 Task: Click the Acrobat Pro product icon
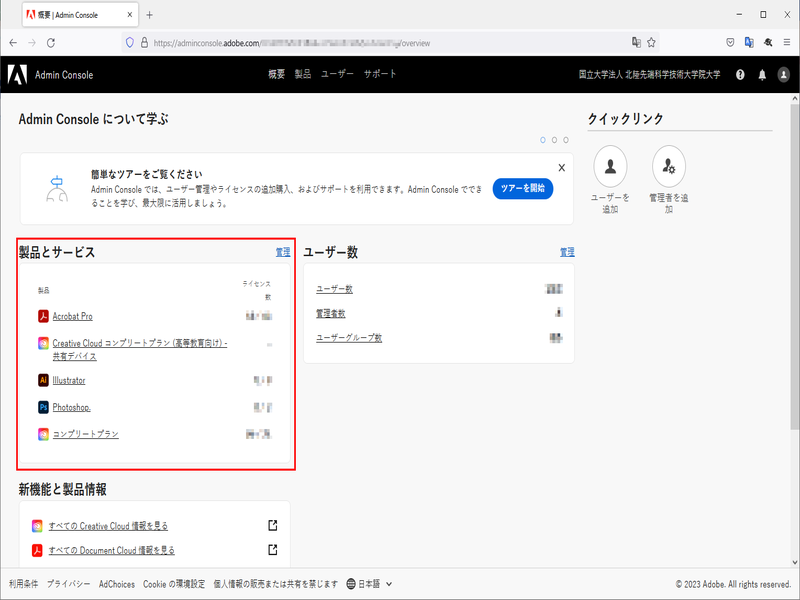click(x=43, y=316)
